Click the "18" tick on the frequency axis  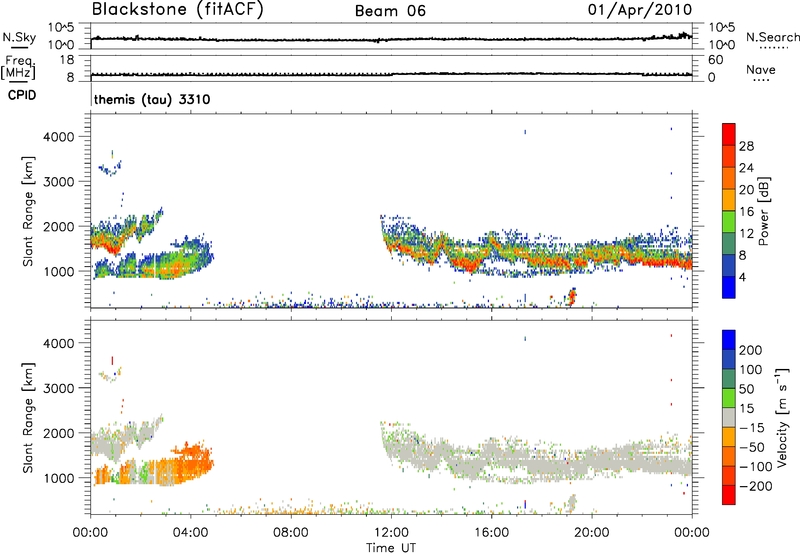coord(68,60)
